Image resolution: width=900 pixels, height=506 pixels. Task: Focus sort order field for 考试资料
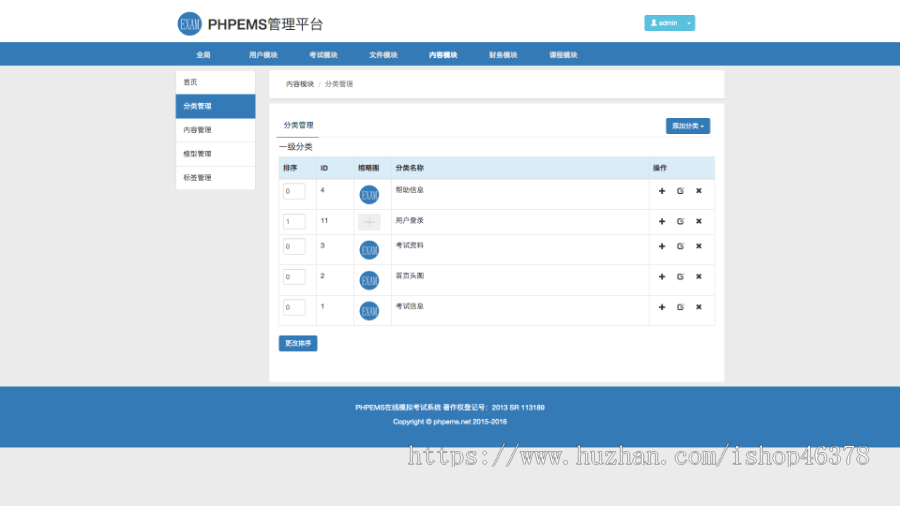(294, 246)
